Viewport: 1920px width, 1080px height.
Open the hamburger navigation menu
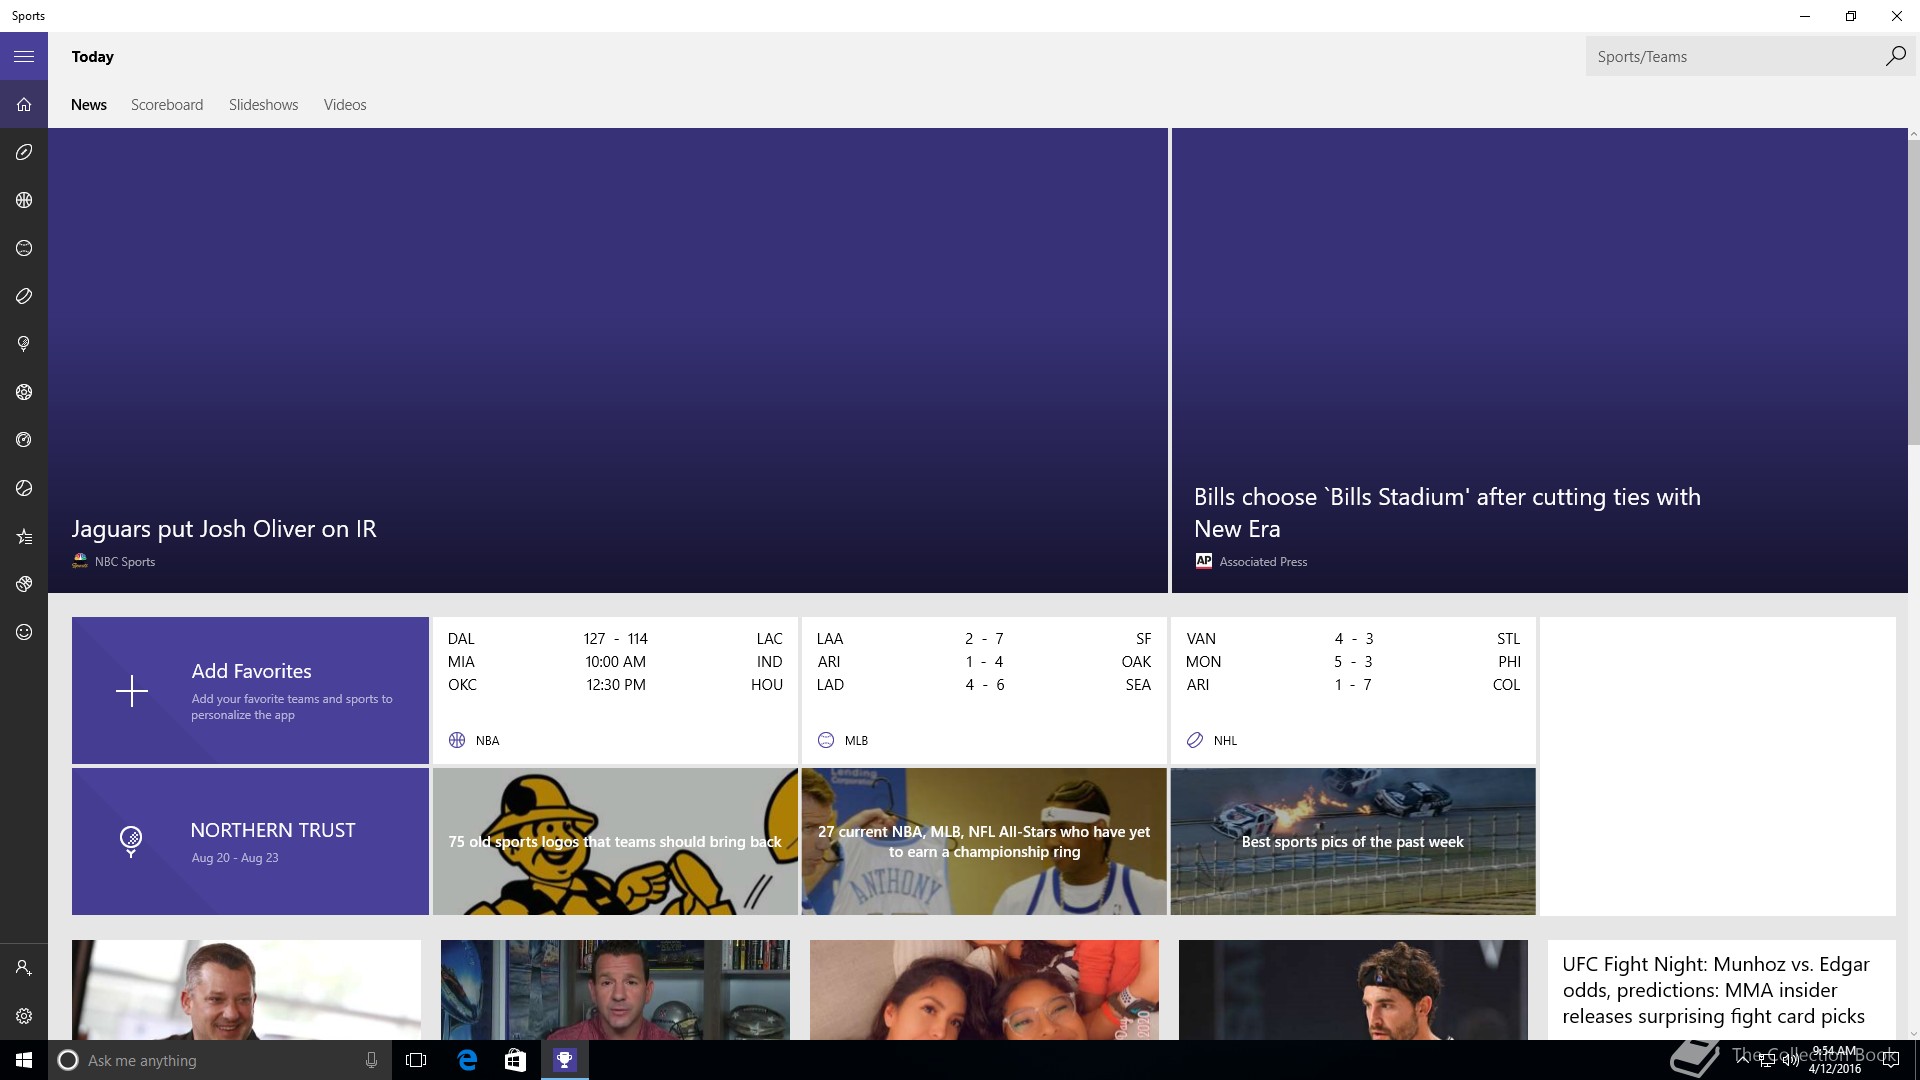coord(24,57)
